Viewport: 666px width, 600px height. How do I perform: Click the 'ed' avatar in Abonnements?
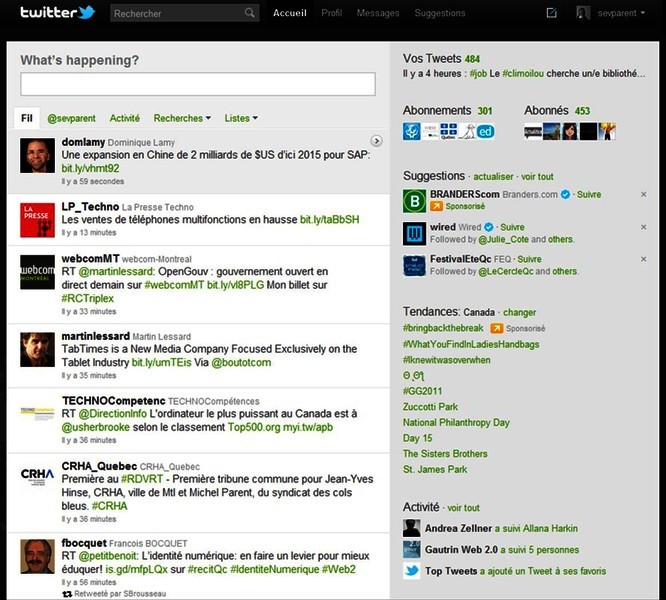pos(485,132)
